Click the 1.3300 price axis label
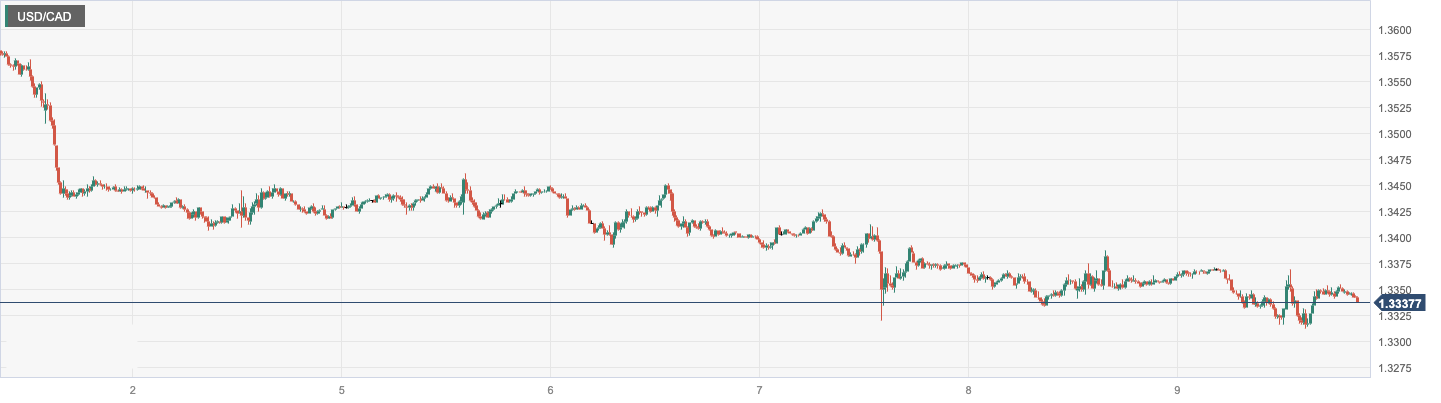 point(1394,342)
